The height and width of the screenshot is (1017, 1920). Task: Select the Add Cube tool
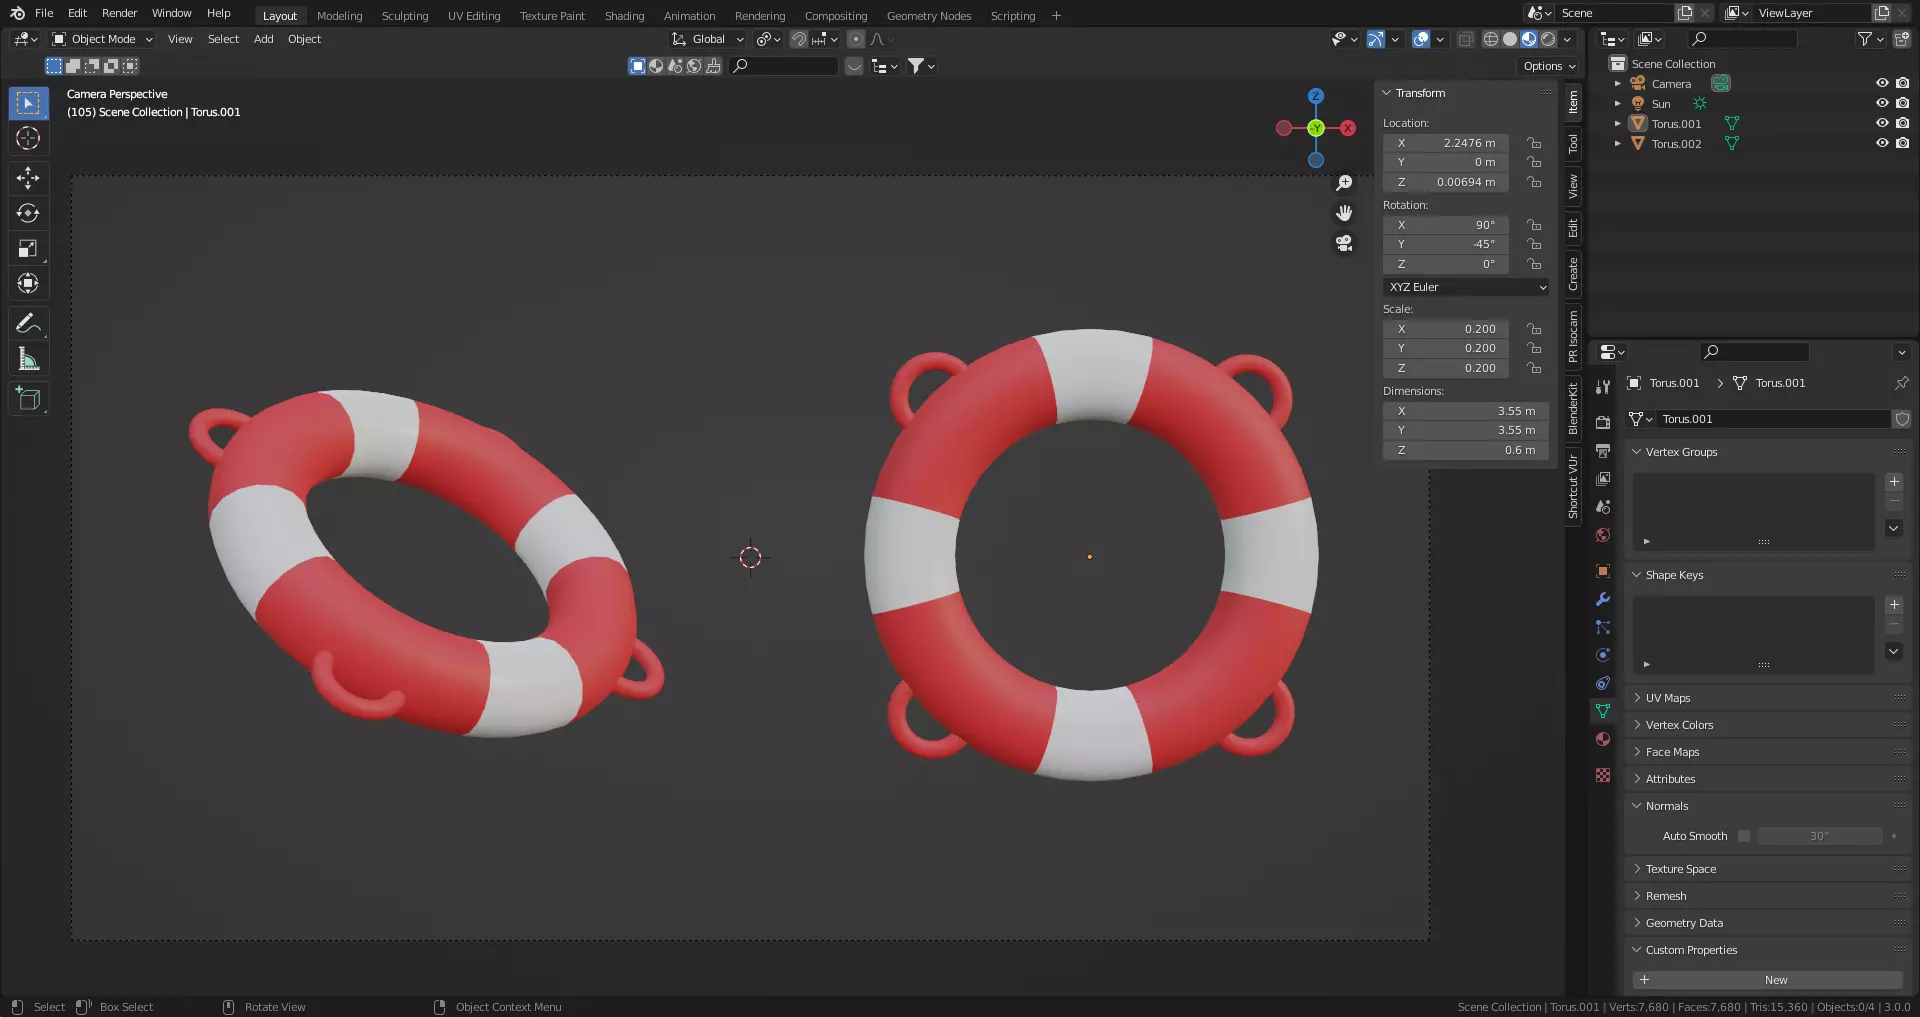tap(28, 399)
